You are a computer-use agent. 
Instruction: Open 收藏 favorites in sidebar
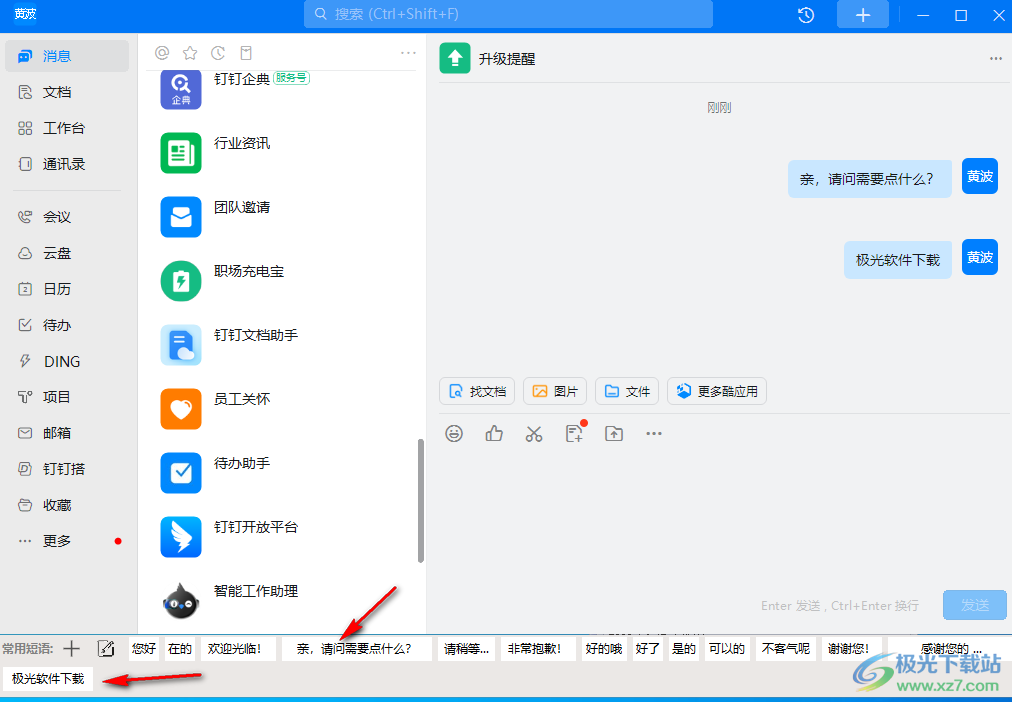point(67,505)
